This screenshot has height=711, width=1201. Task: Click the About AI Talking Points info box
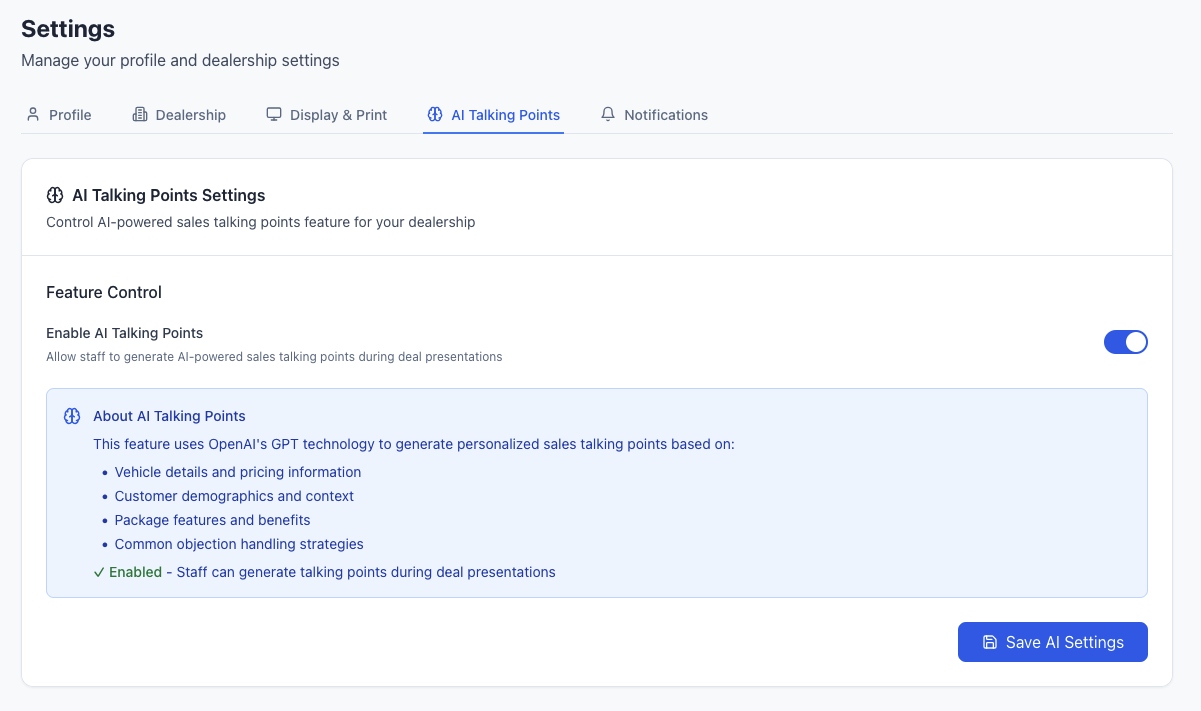[597, 492]
